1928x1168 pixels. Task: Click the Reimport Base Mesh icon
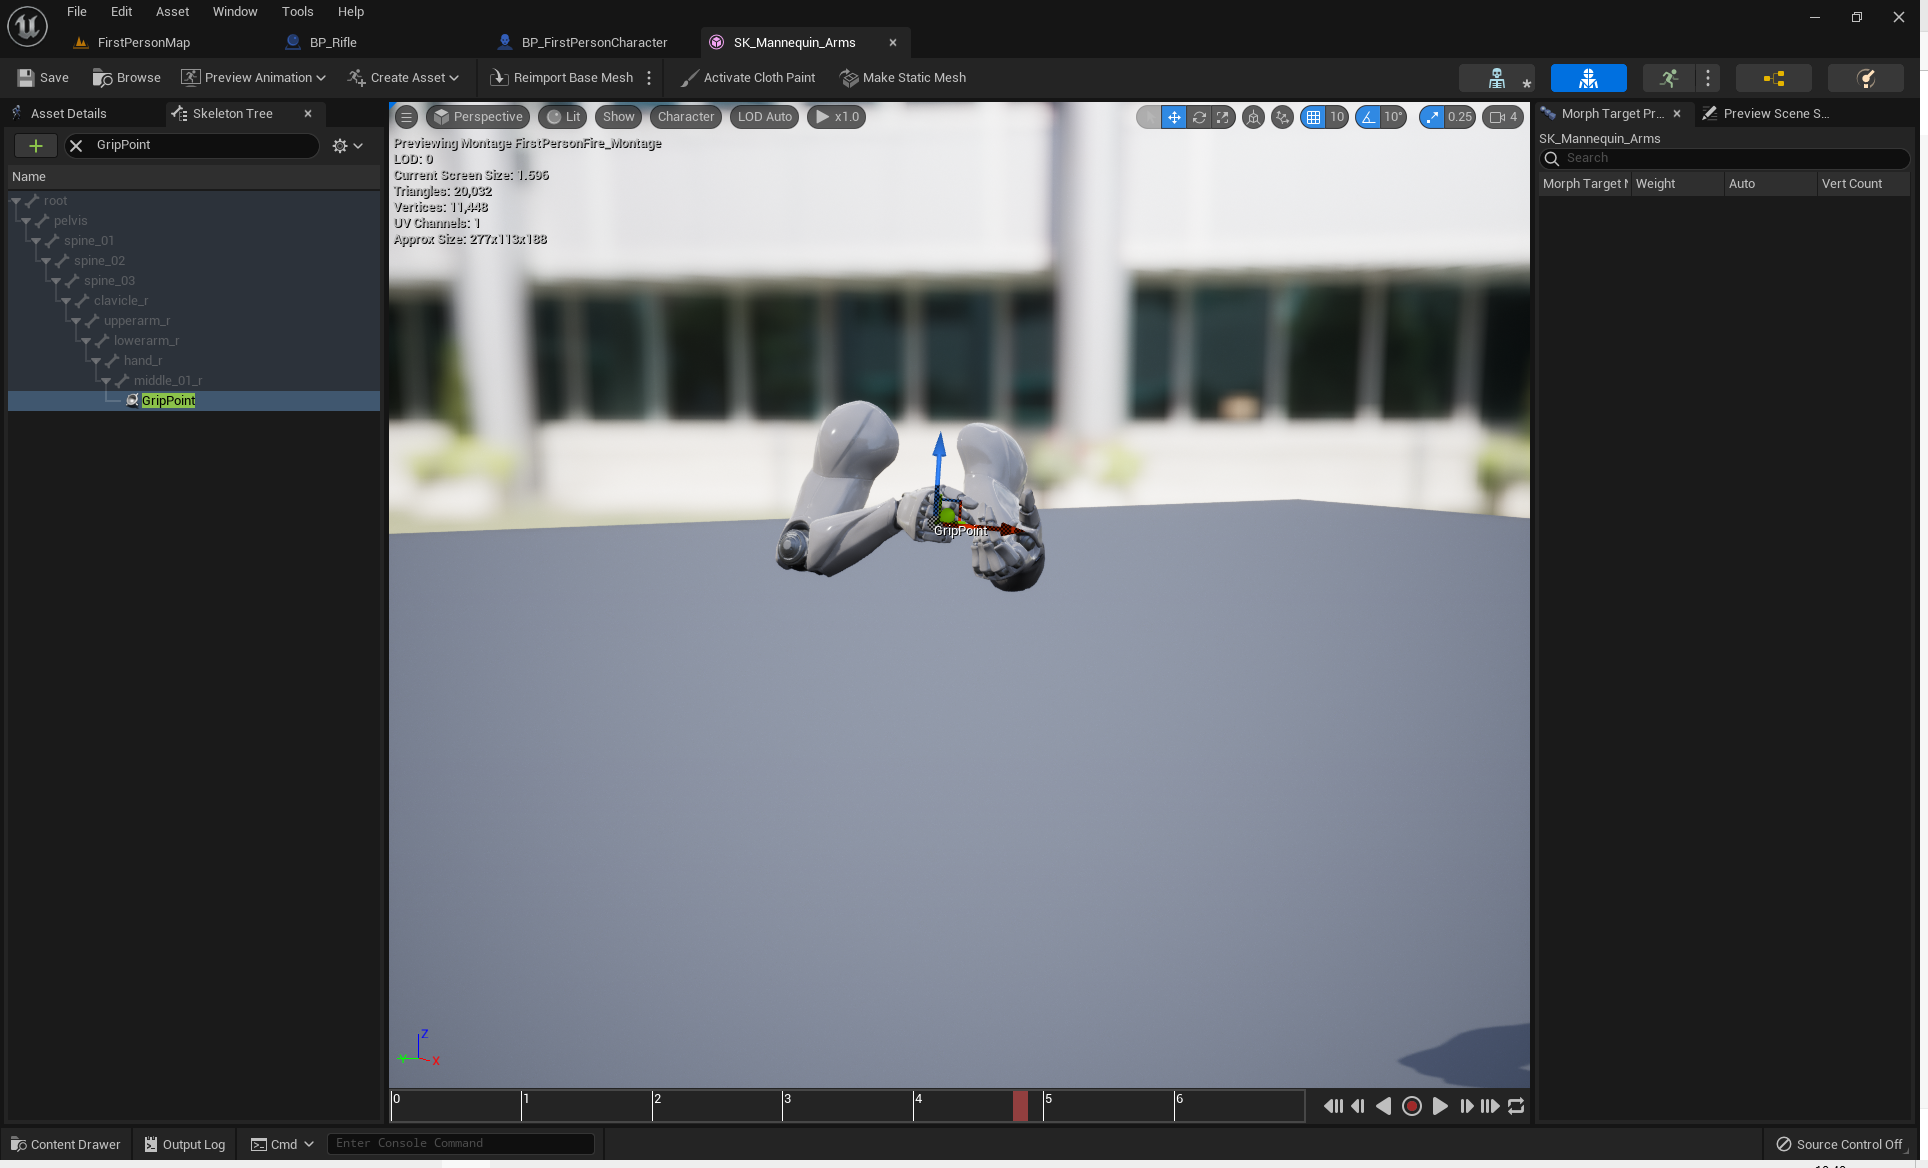[497, 77]
